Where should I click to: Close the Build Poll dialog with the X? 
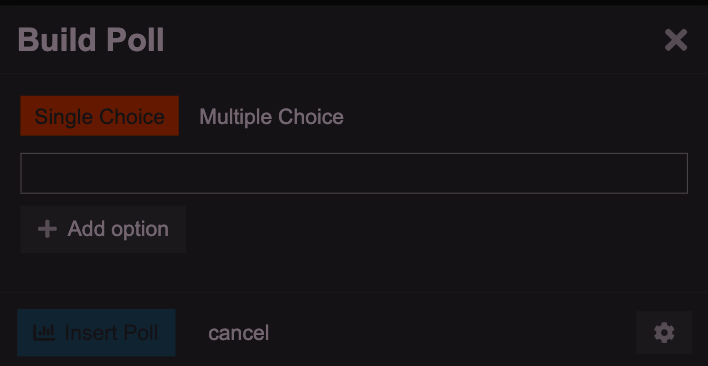[x=675, y=40]
